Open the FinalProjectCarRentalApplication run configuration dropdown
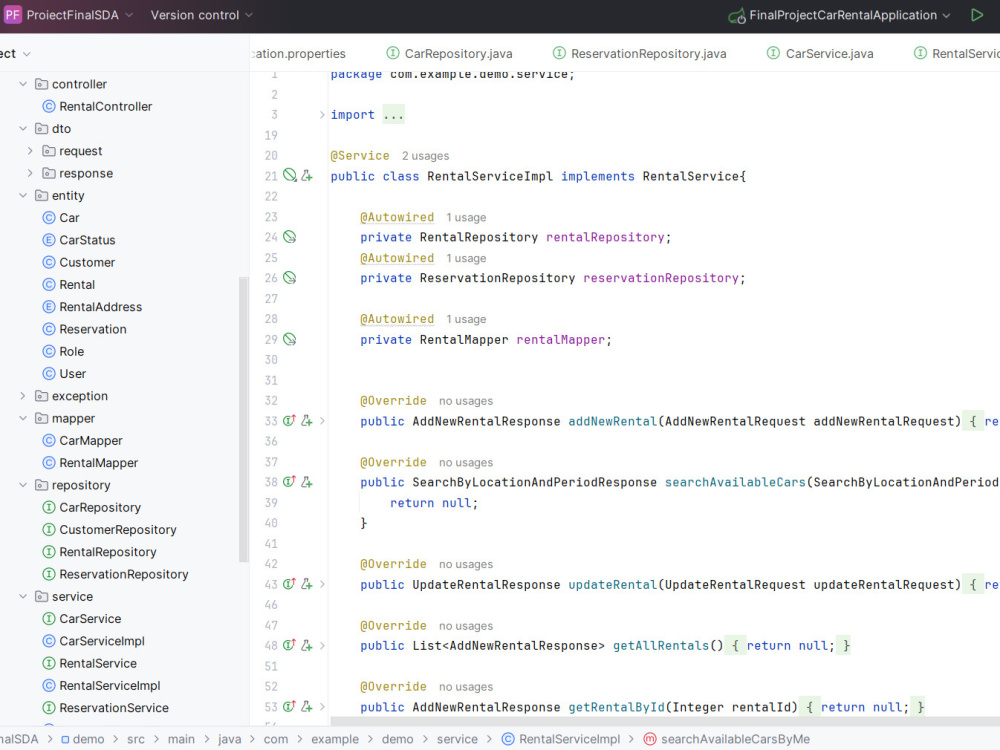This screenshot has width=1000, height=750. point(839,15)
